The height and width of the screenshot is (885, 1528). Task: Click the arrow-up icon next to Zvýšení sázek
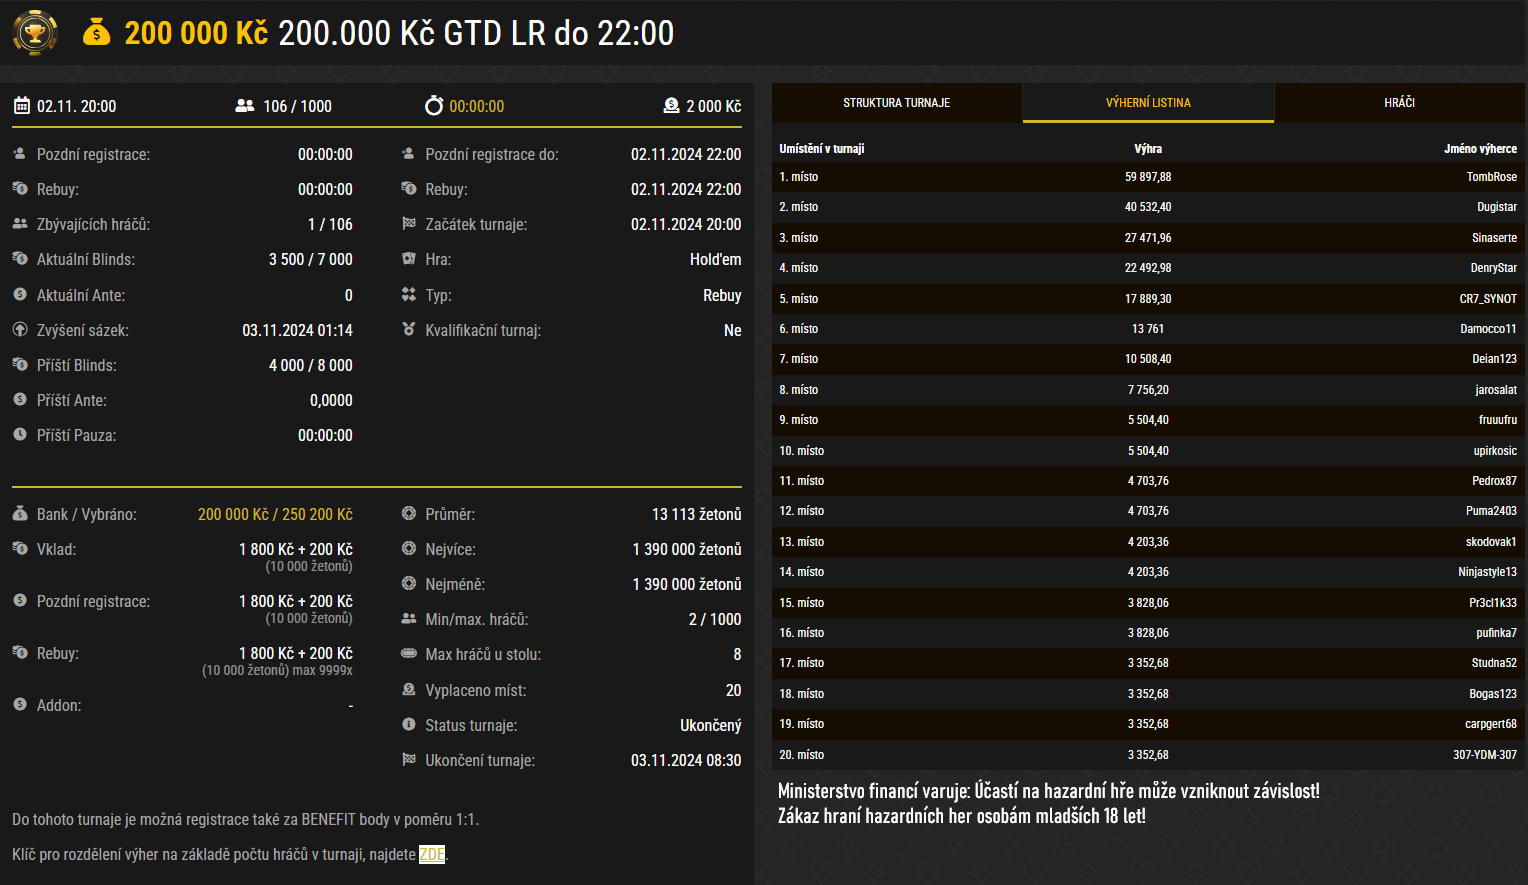click(x=20, y=330)
